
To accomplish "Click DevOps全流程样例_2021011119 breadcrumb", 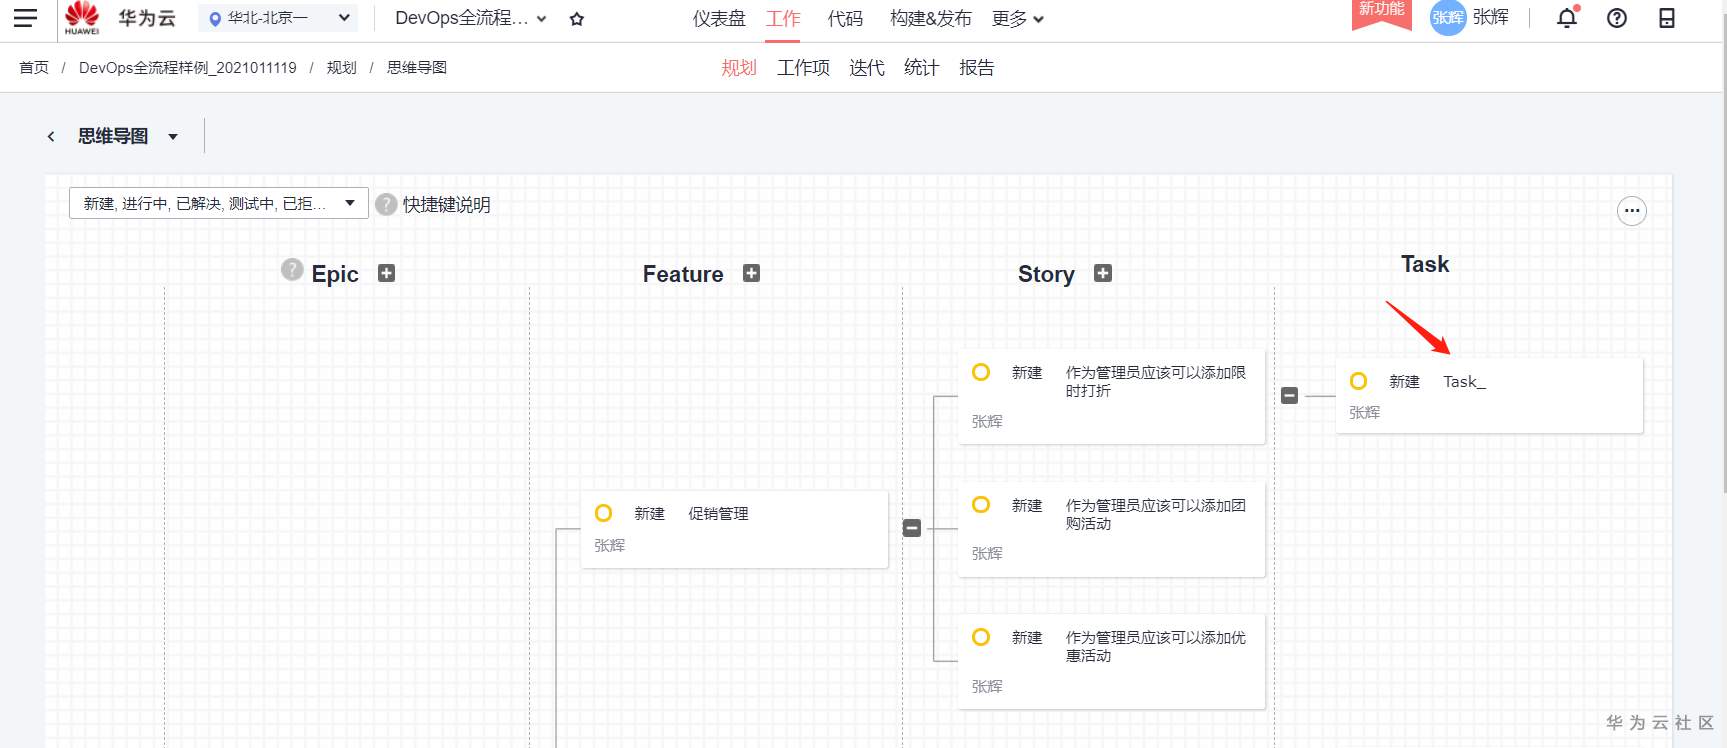I will click(188, 68).
